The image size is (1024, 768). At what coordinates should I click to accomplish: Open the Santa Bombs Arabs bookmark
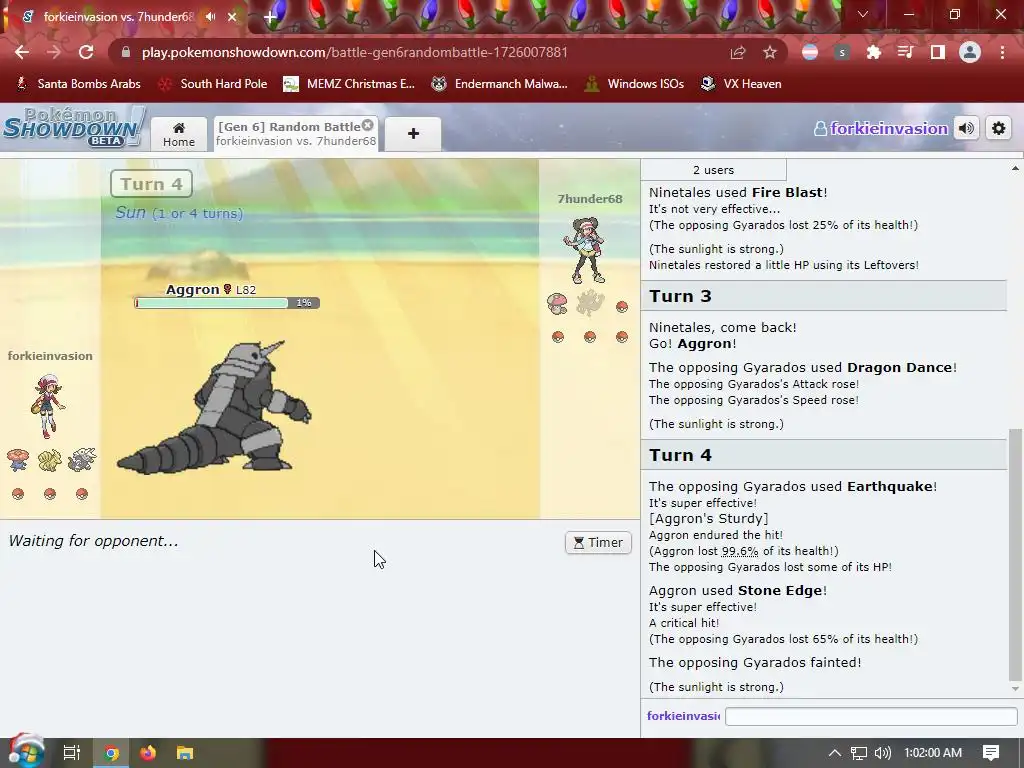coord(78,84)
